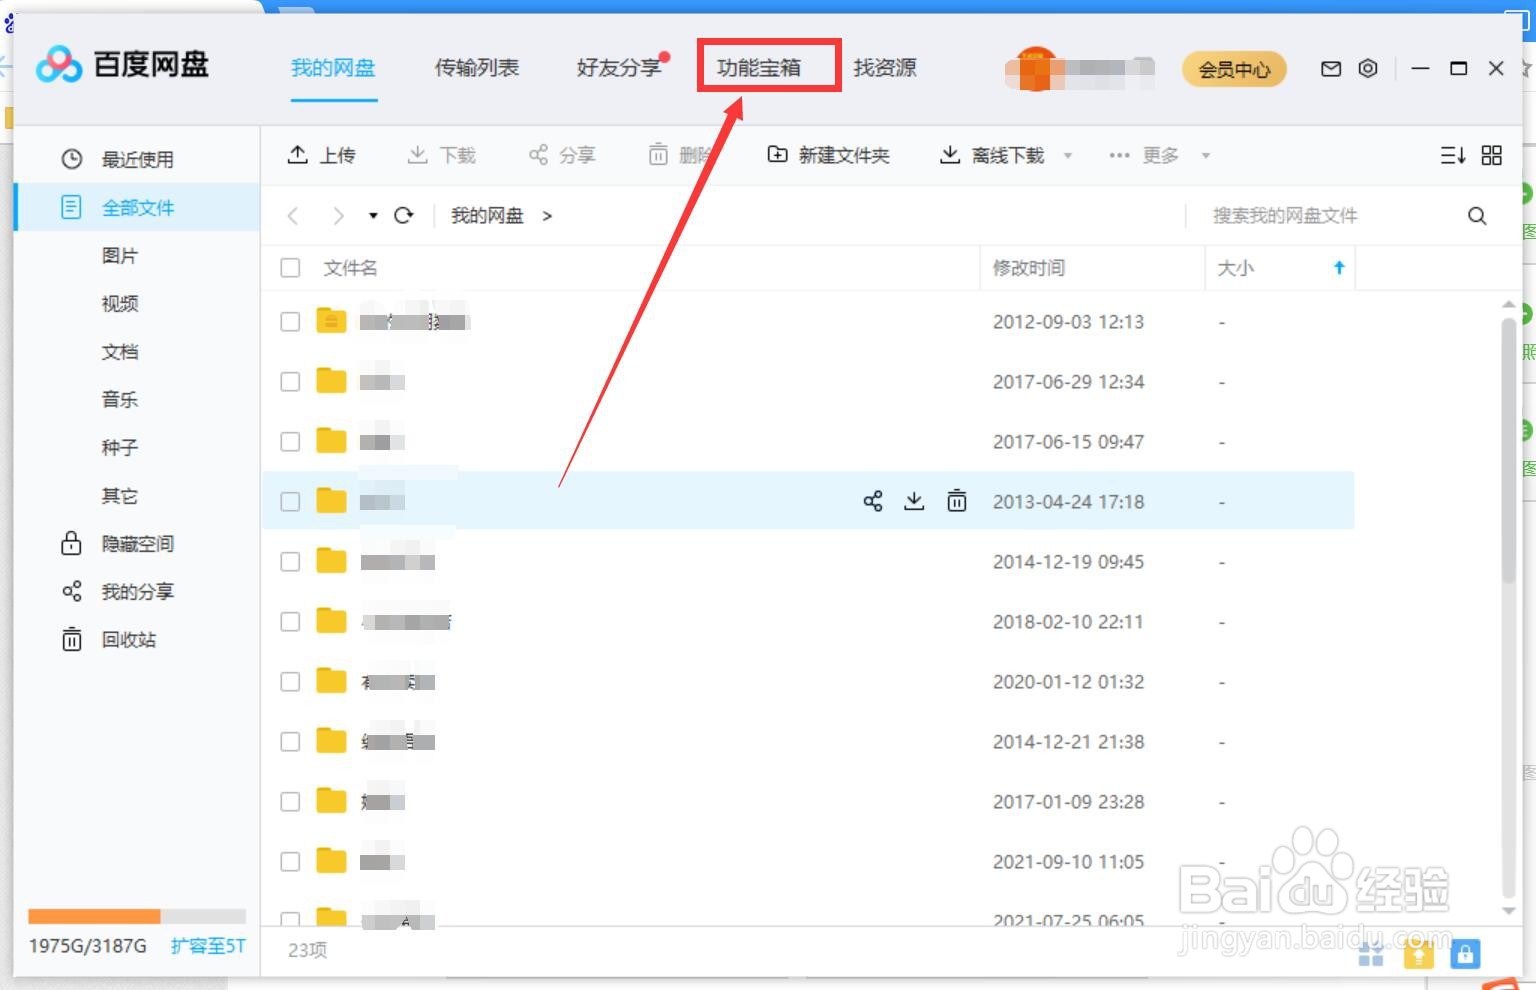Click the 上传 upload button

click(x=322, y=155)
